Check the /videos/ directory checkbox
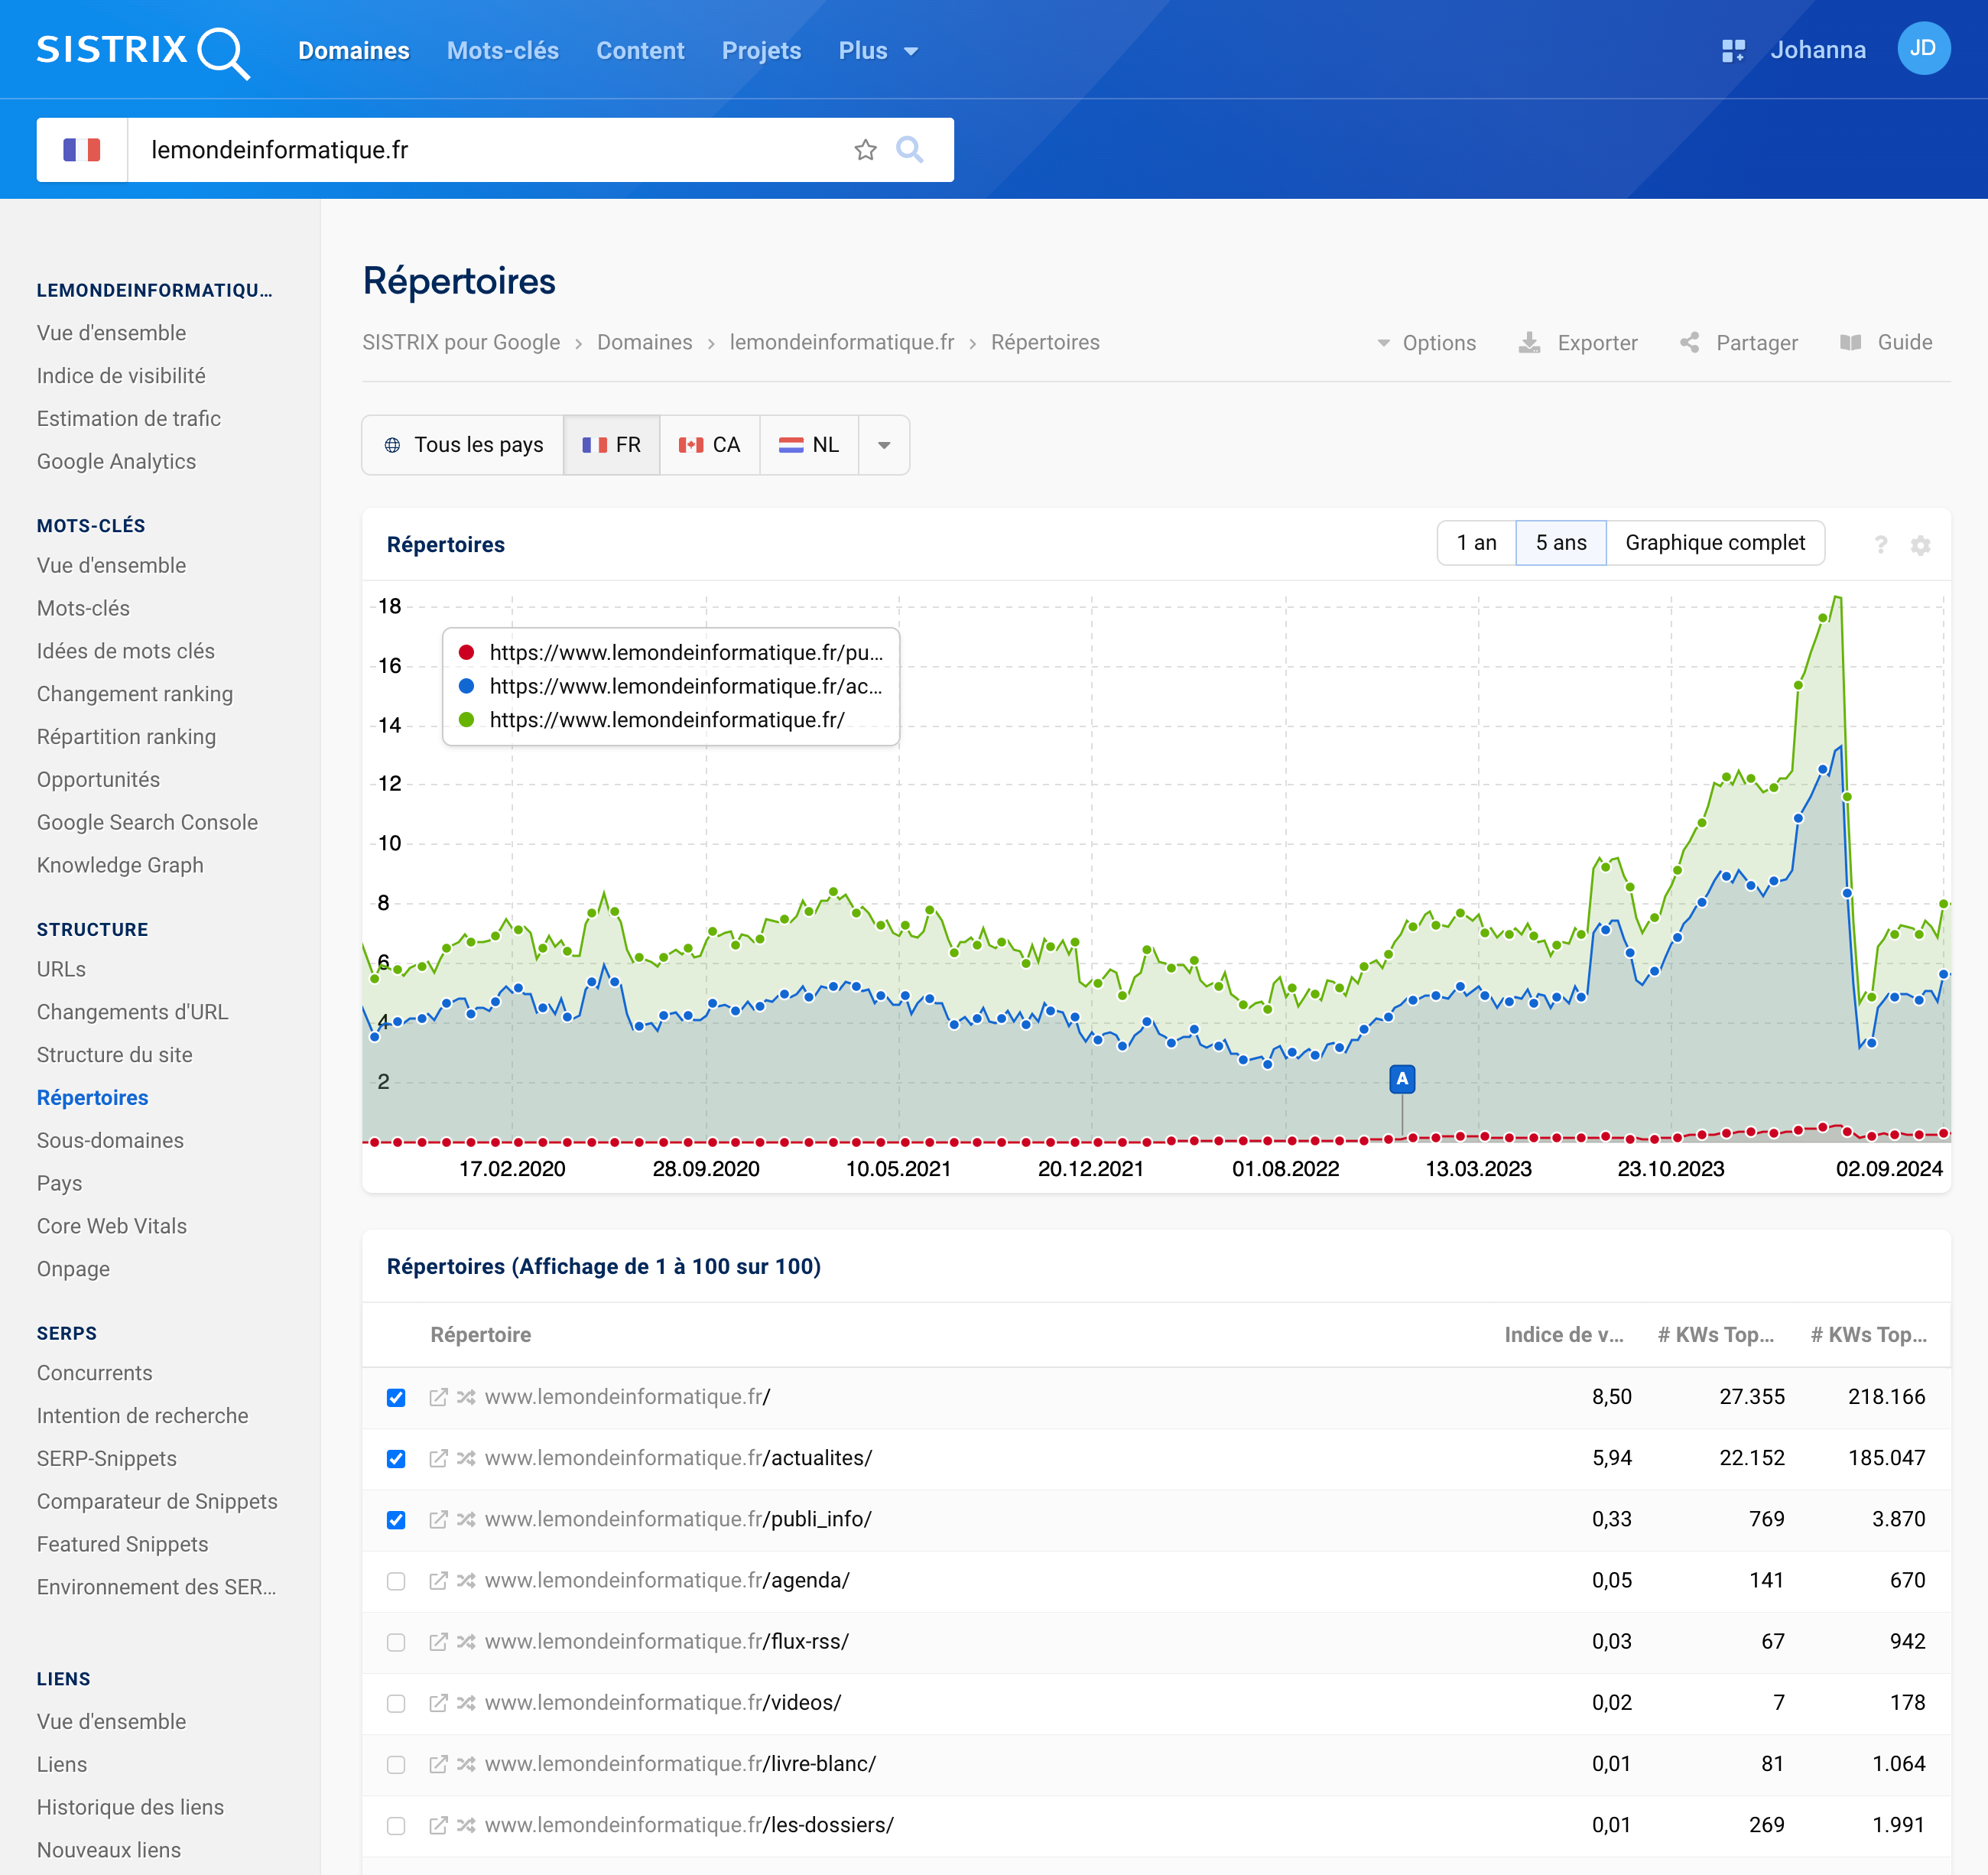Image resolution: width=1988 pixels, height=1875 pixels. [396, 1702]
